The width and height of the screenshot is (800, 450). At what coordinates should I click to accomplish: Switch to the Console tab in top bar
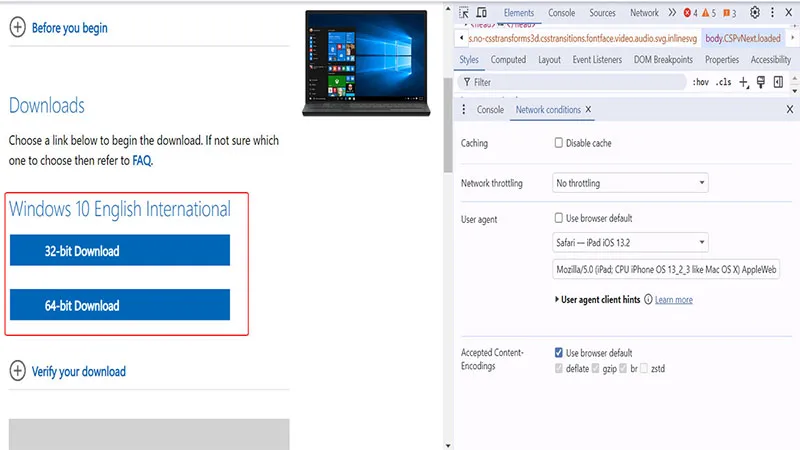click(561, 13)
